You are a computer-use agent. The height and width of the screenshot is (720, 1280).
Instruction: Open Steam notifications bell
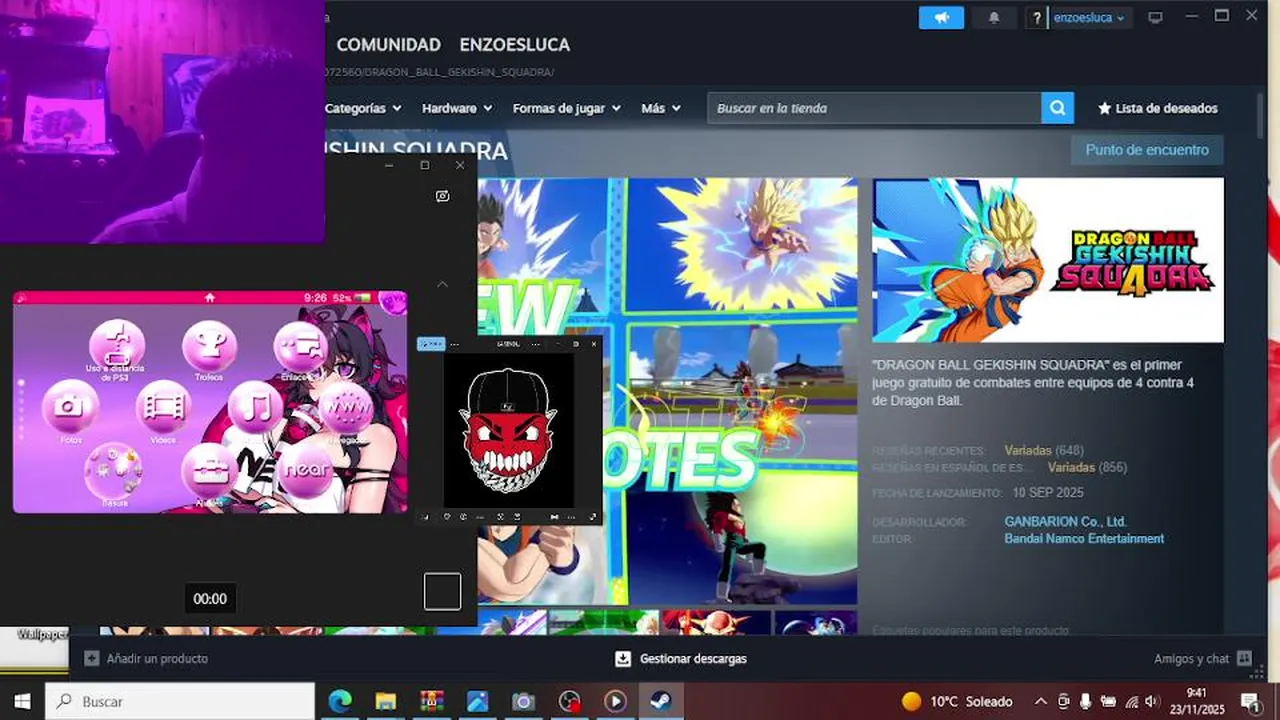tap(994, 17)
